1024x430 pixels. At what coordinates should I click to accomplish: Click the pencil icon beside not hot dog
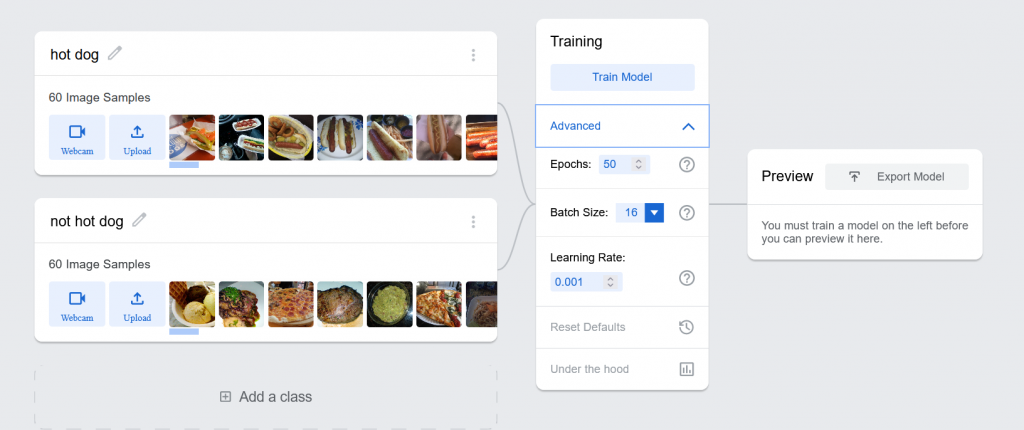point(139,220)
